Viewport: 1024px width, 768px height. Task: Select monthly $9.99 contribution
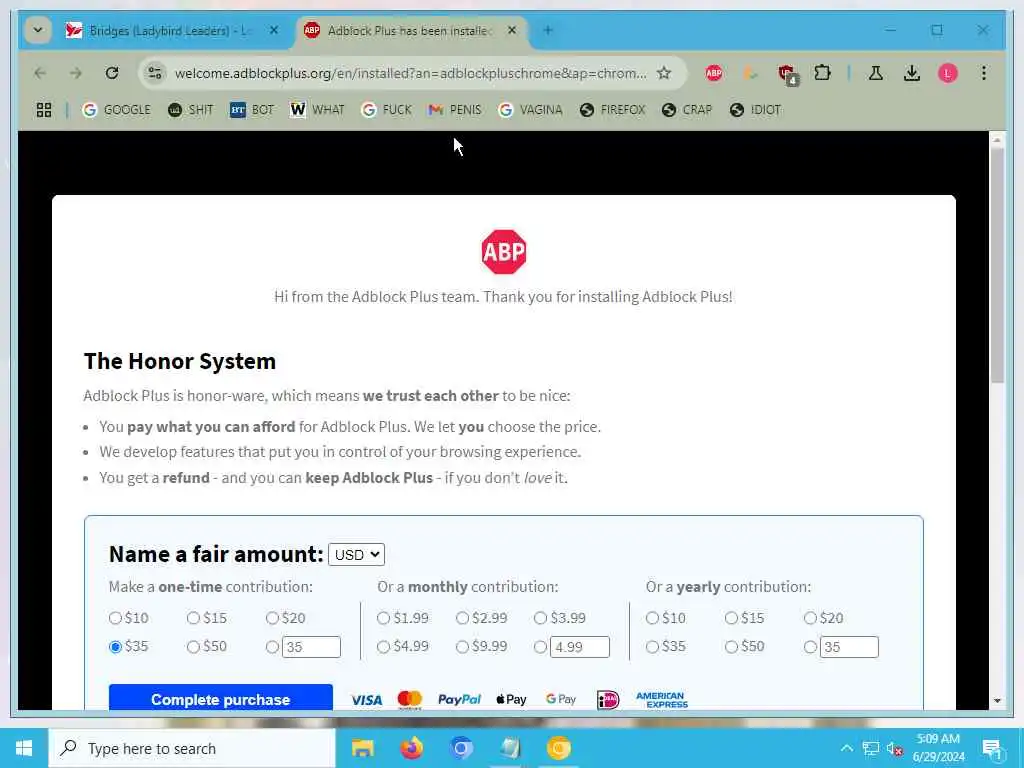[462, 647]
